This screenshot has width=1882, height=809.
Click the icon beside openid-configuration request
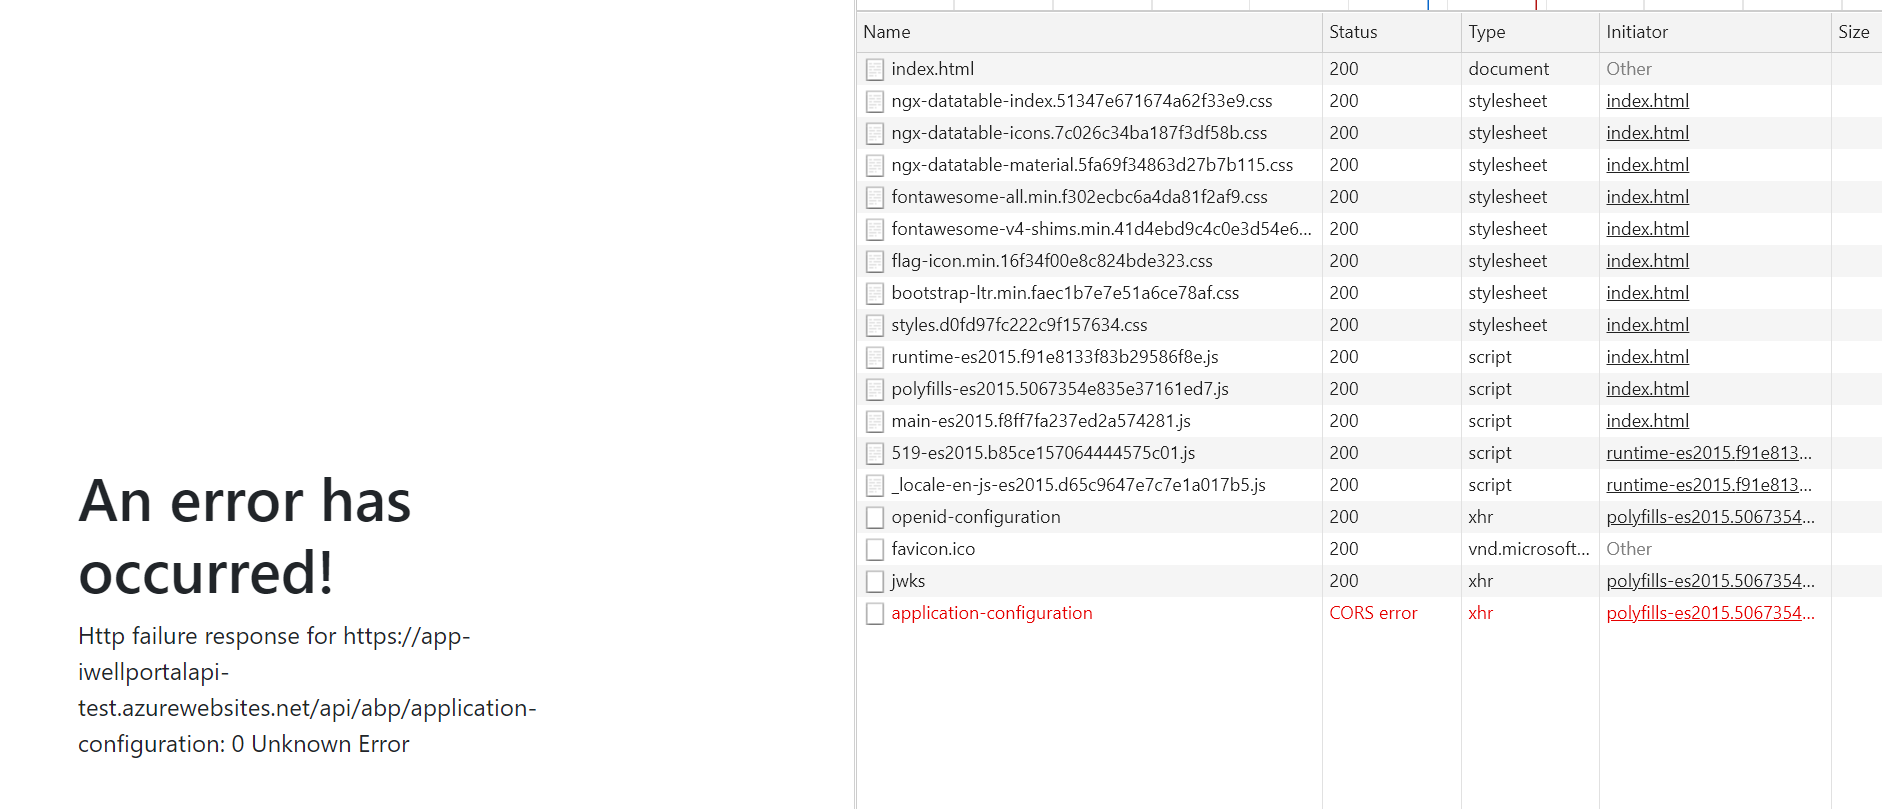pos(875,517)
